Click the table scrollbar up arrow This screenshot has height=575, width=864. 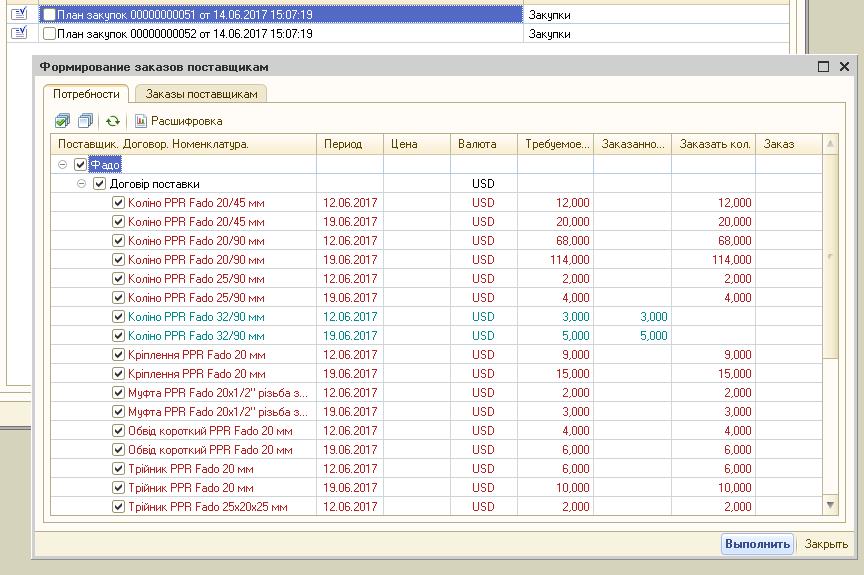click(x=830, y=144)
